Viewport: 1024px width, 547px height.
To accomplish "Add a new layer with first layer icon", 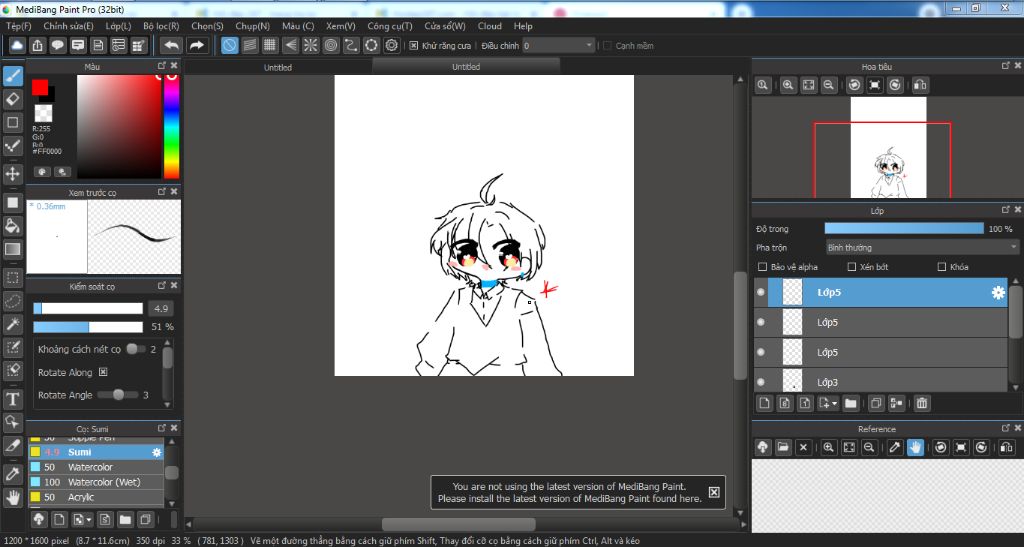I will point(764,403).
